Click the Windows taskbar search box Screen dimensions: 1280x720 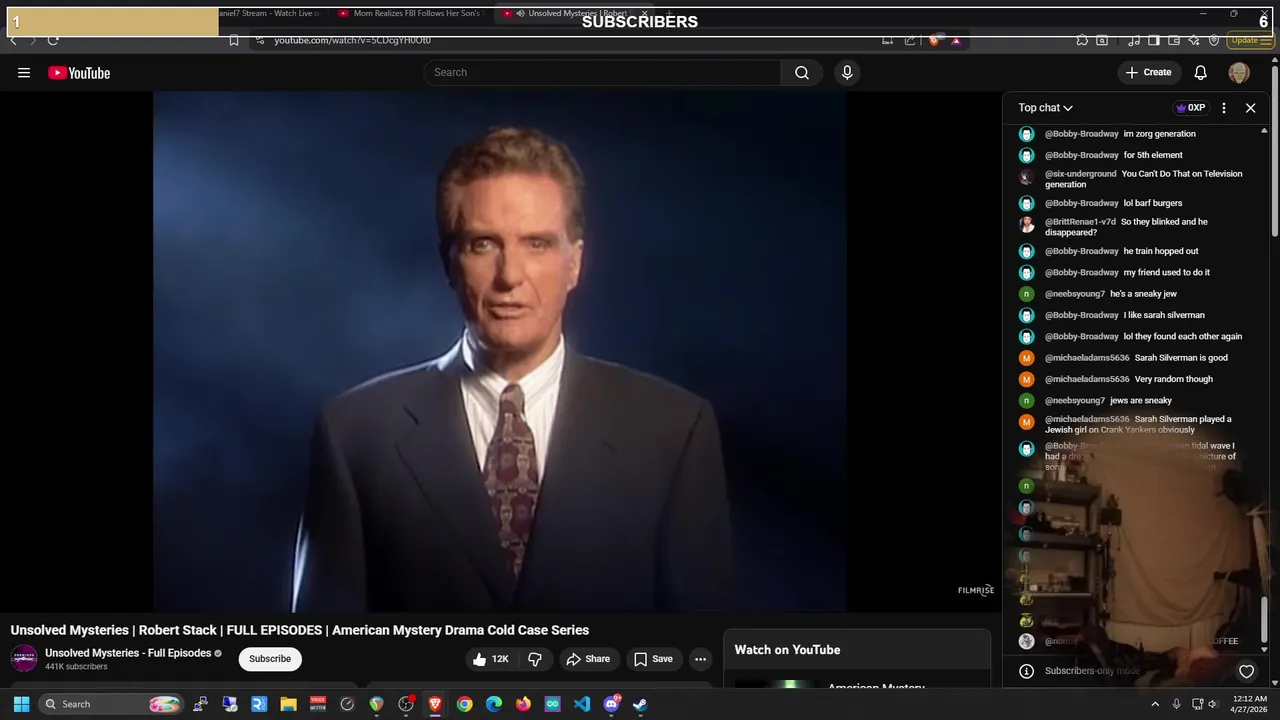click(113, 704)
